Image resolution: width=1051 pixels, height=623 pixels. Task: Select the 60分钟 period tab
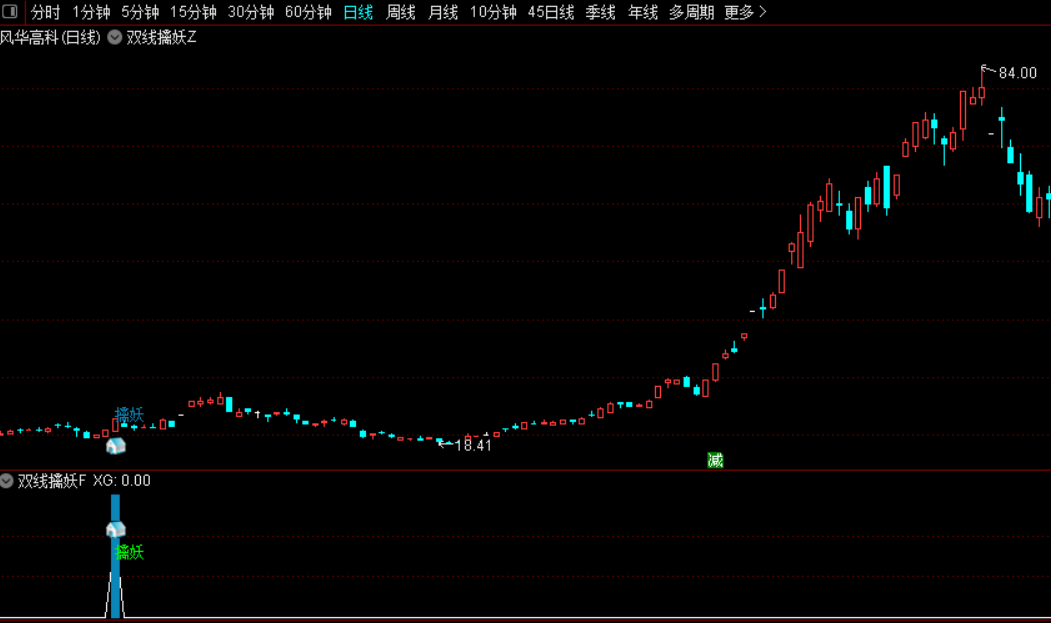coord(308,12)
